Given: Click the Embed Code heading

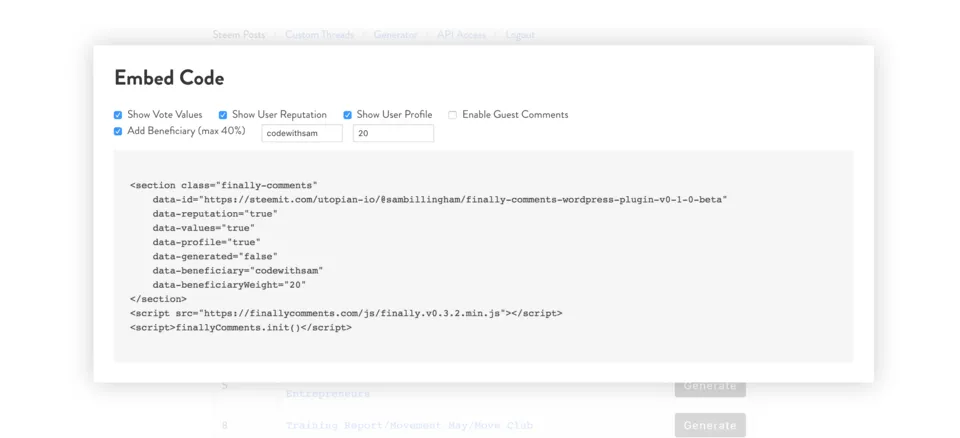Looking at the screenshot, I should click(x=169, y=78).
